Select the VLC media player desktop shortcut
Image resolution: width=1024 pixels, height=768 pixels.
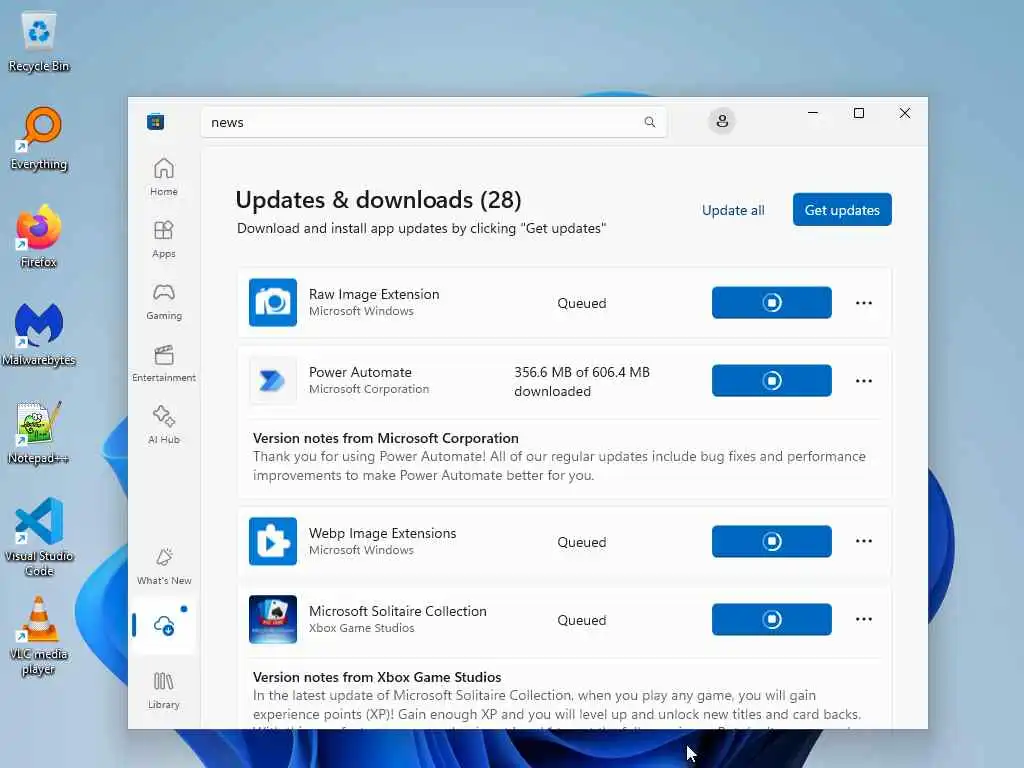click(x=39, y=637)
